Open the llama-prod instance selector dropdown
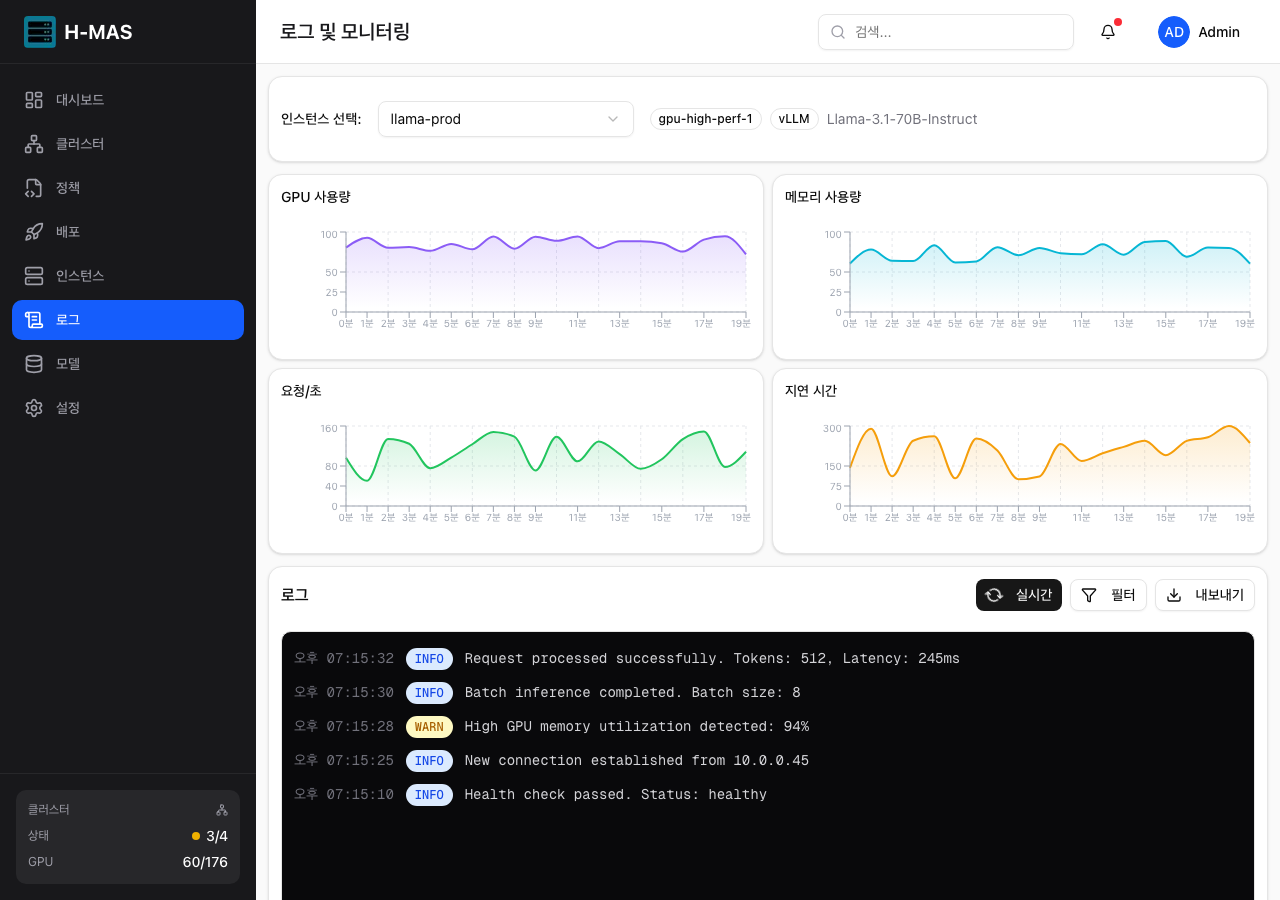The width and height of the screenshot is (1280, 900). coord(505,119)
